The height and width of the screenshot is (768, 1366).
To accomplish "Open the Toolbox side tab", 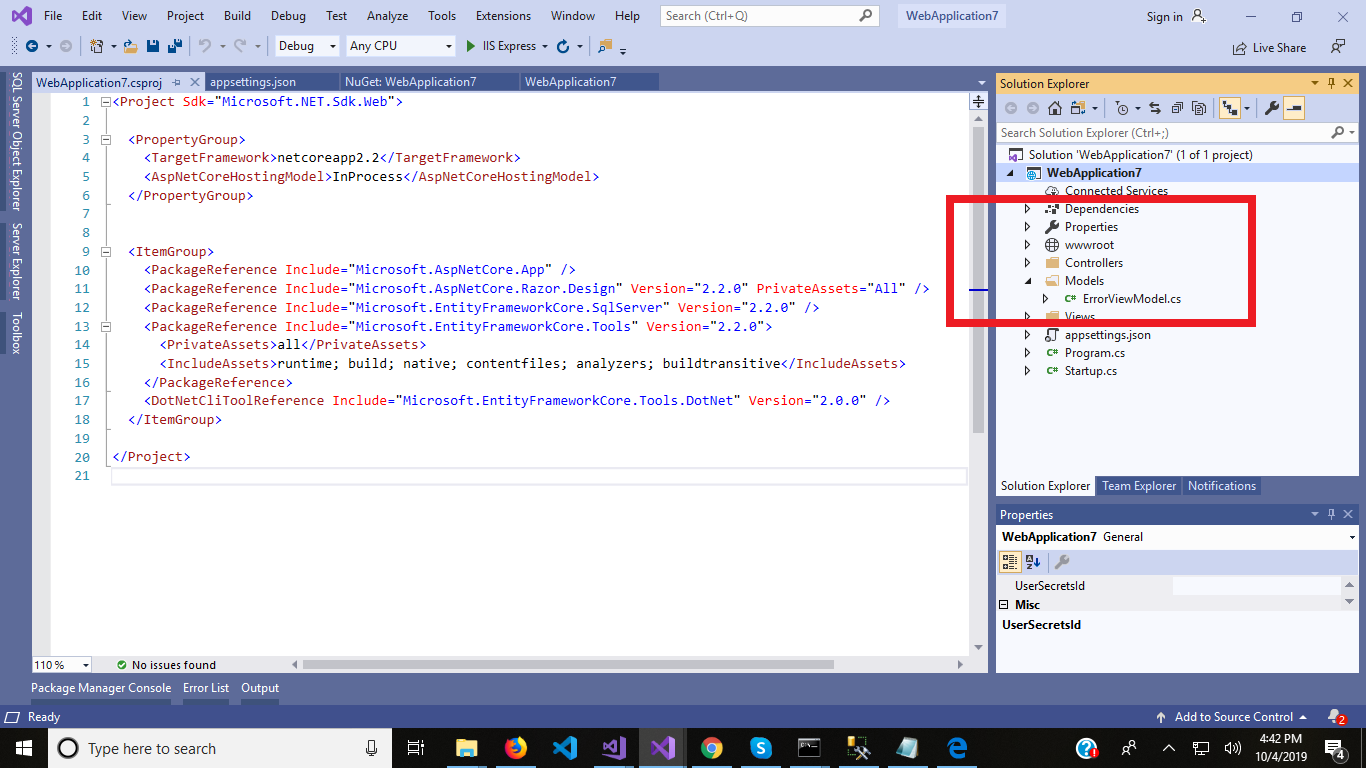I will coord(17,334).
